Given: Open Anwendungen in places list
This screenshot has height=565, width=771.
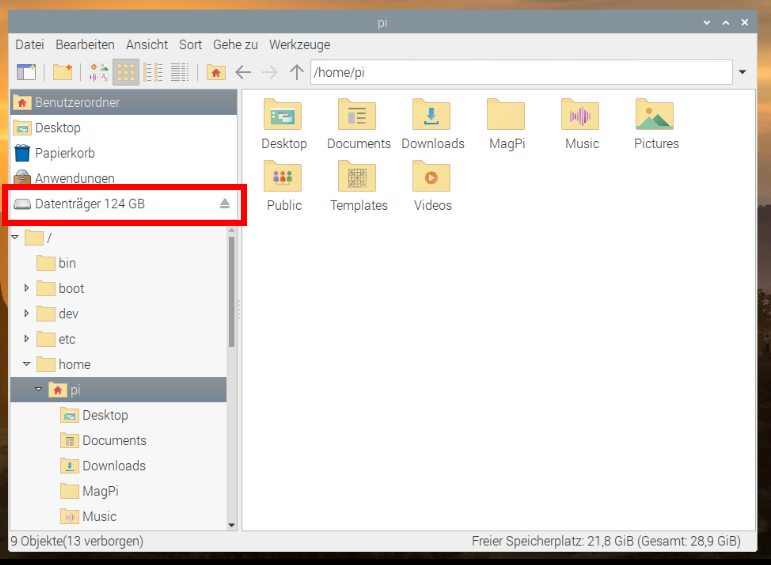Looking at the screenshot, I should [123, 178].
